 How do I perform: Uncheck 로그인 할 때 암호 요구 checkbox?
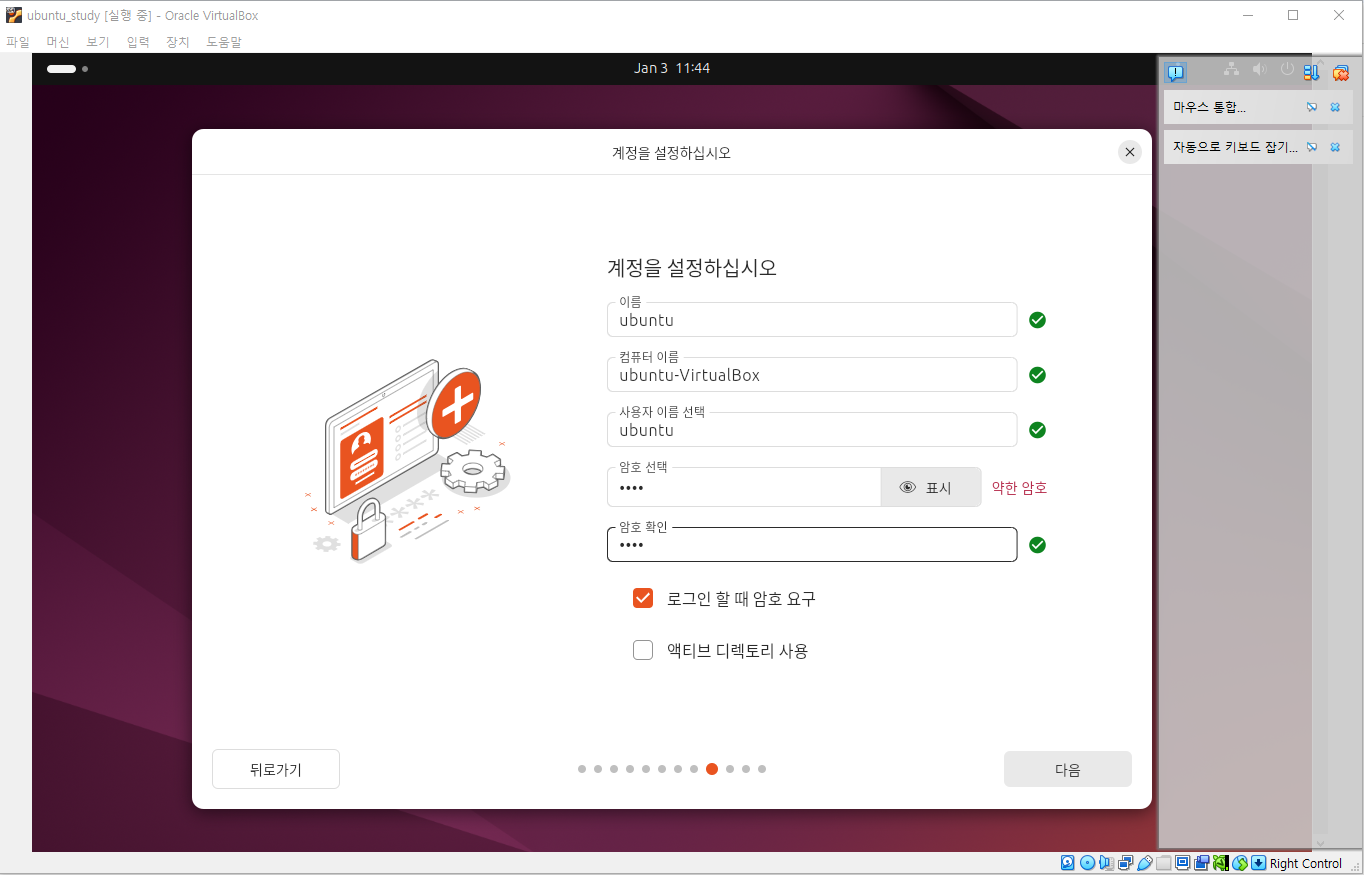pyautogui.click(x=643, y=598)
